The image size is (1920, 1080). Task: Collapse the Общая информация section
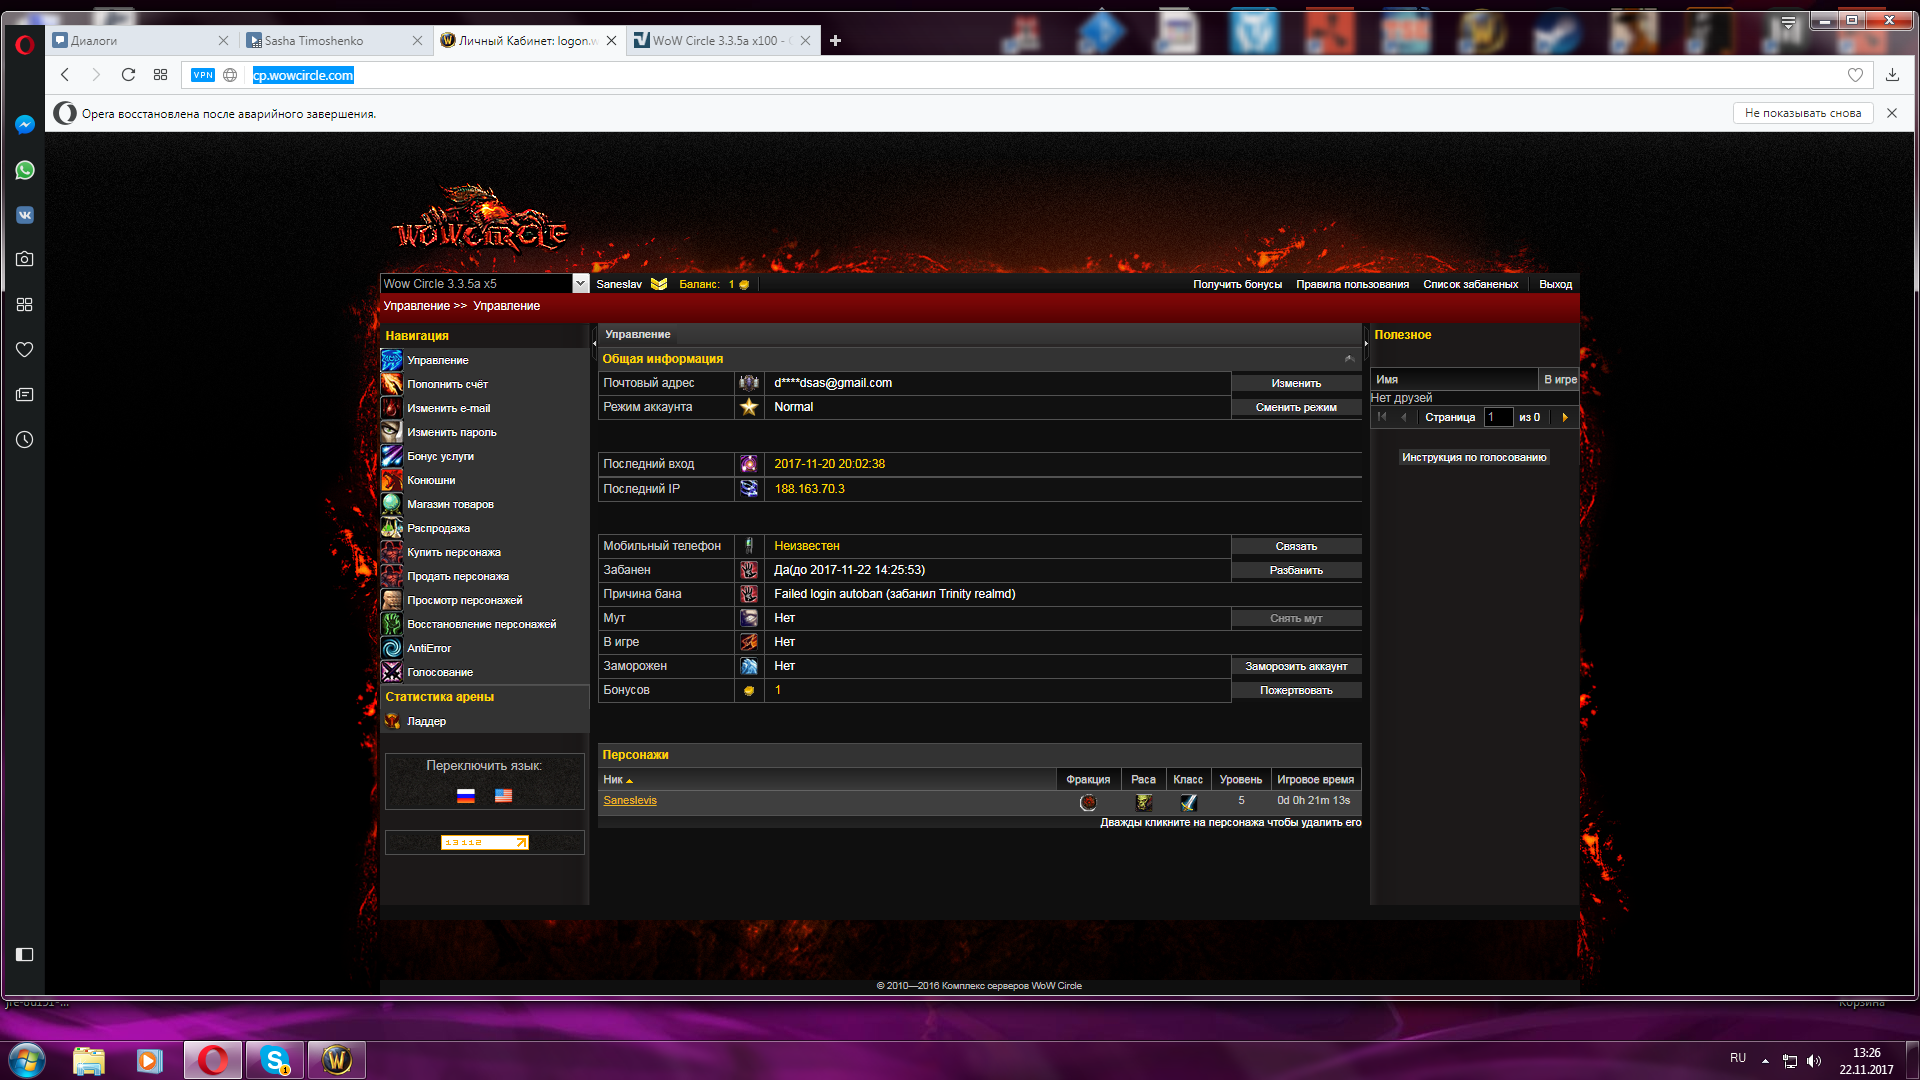pos(1349,359)
